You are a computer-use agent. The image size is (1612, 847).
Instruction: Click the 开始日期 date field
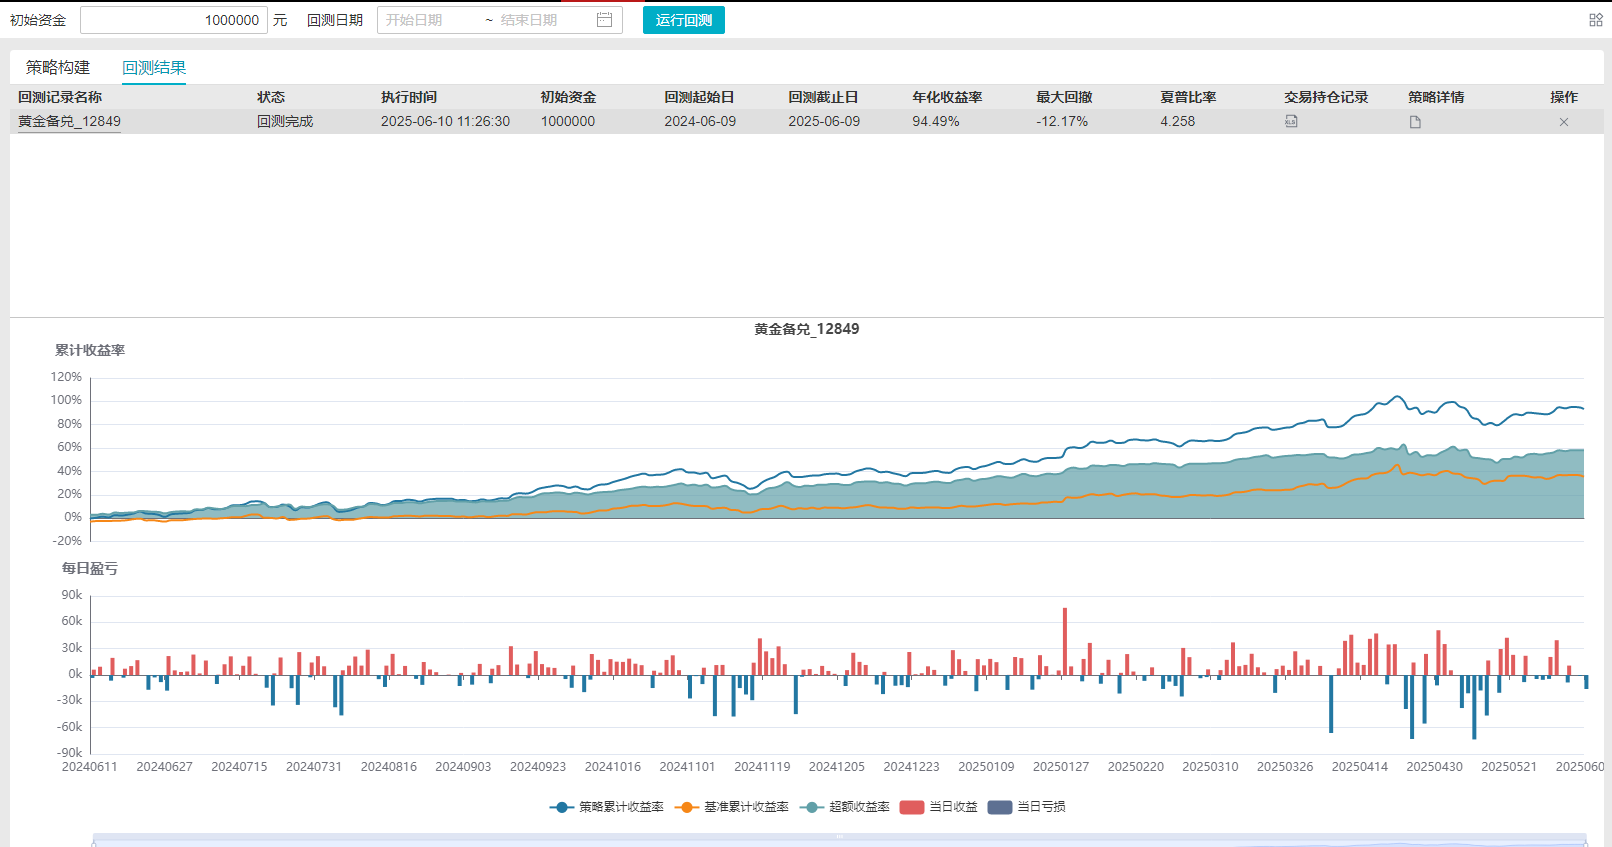point(430,20)
